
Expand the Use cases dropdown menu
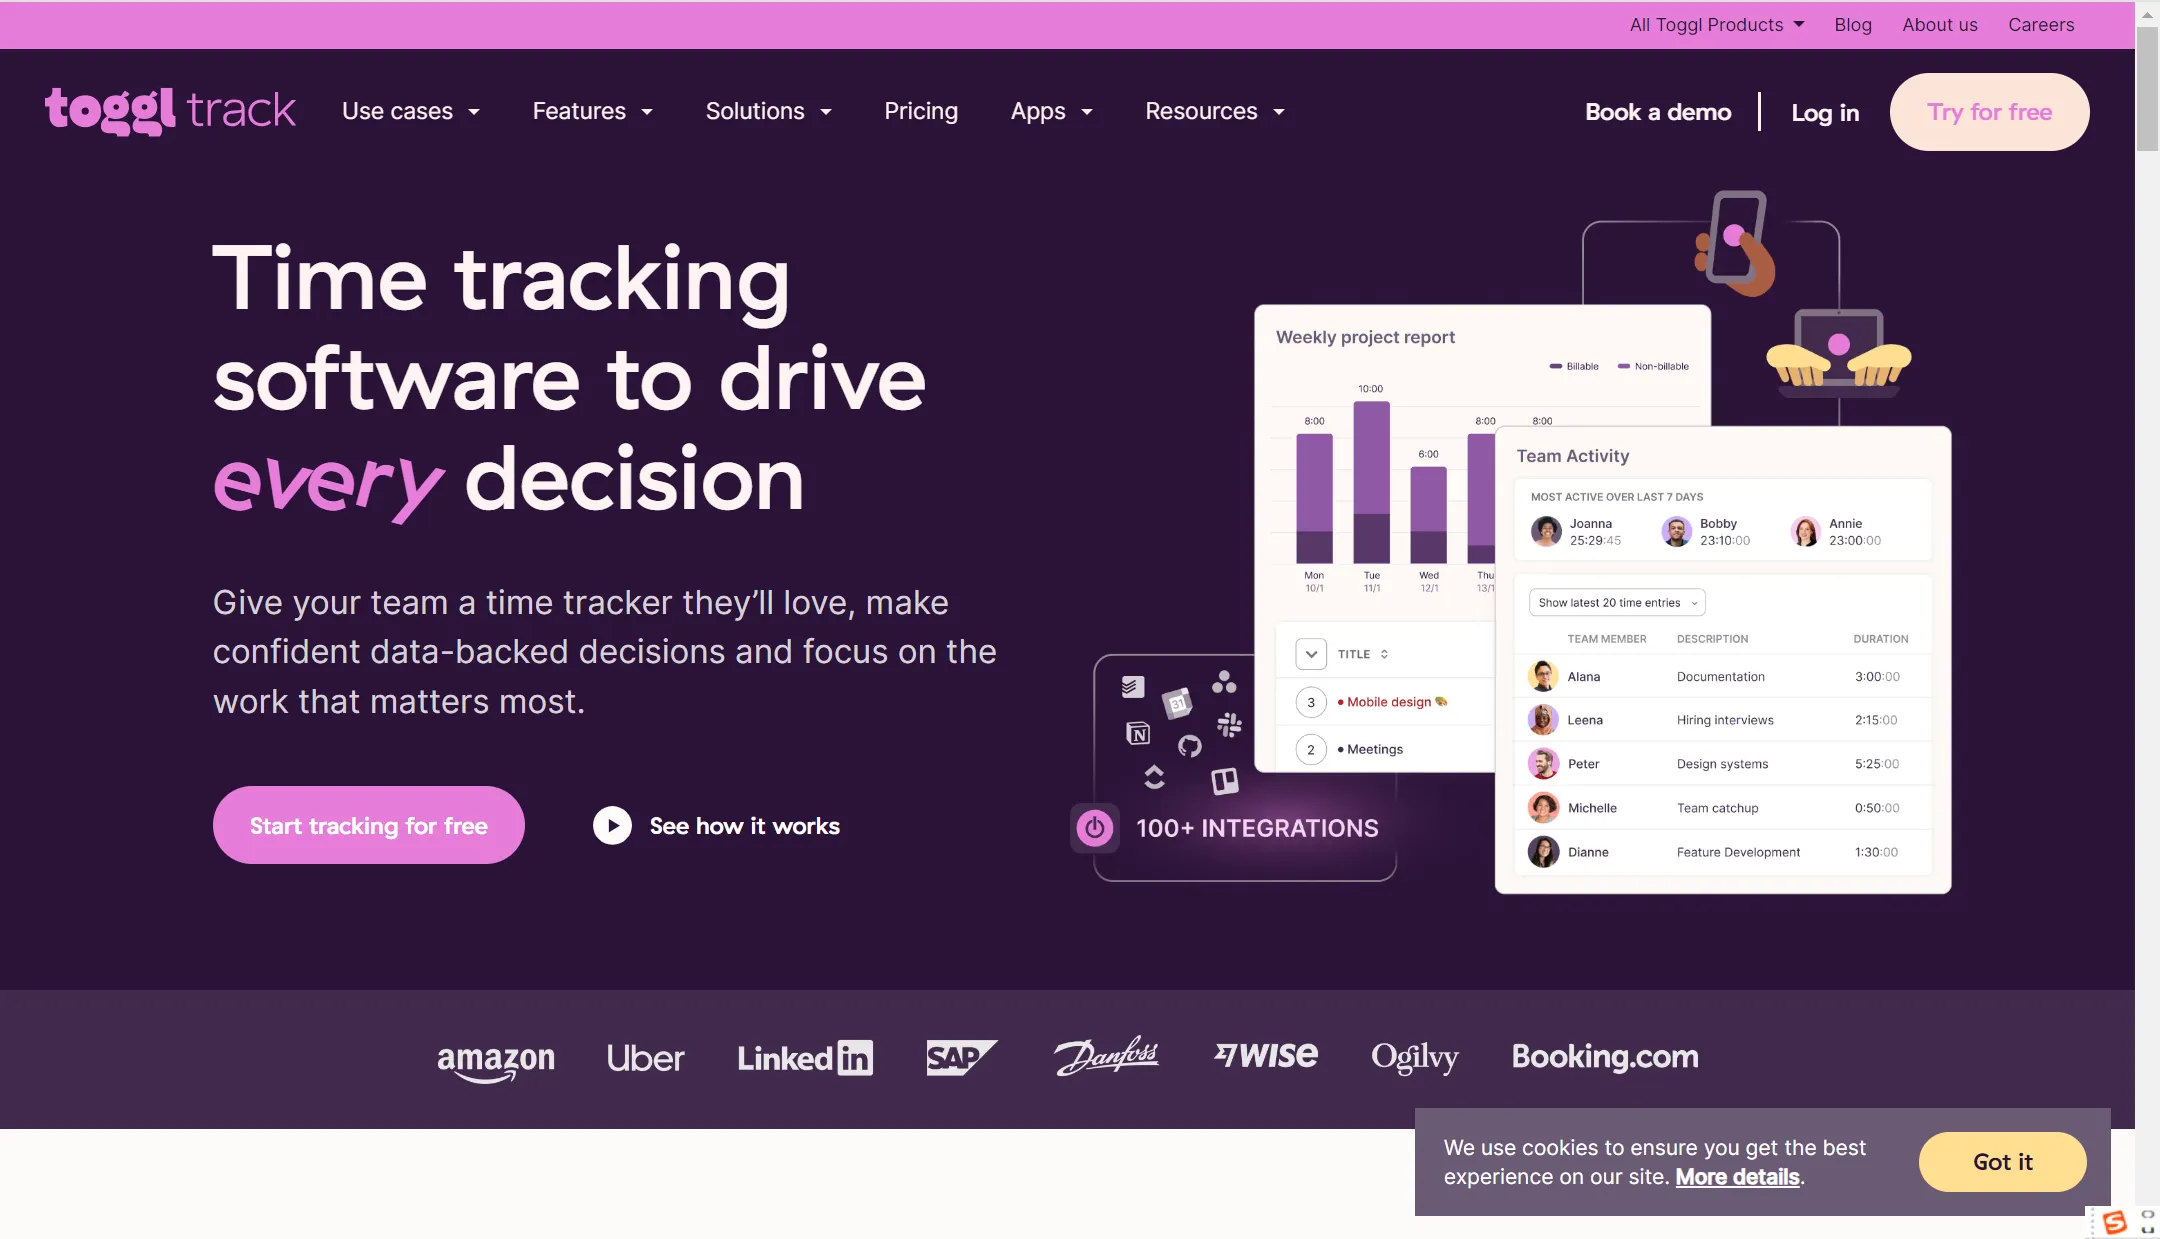pos(409,111)
